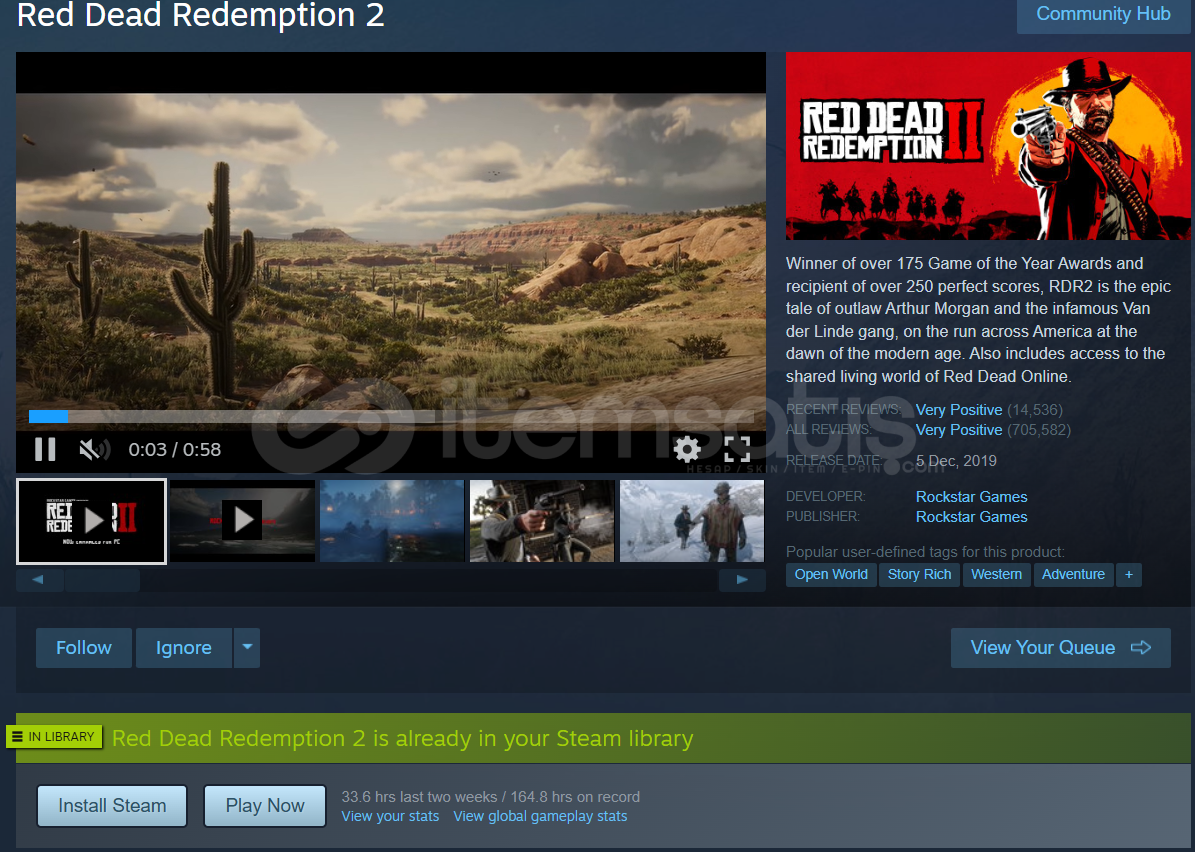Pause the trailer video

[45, 450]
